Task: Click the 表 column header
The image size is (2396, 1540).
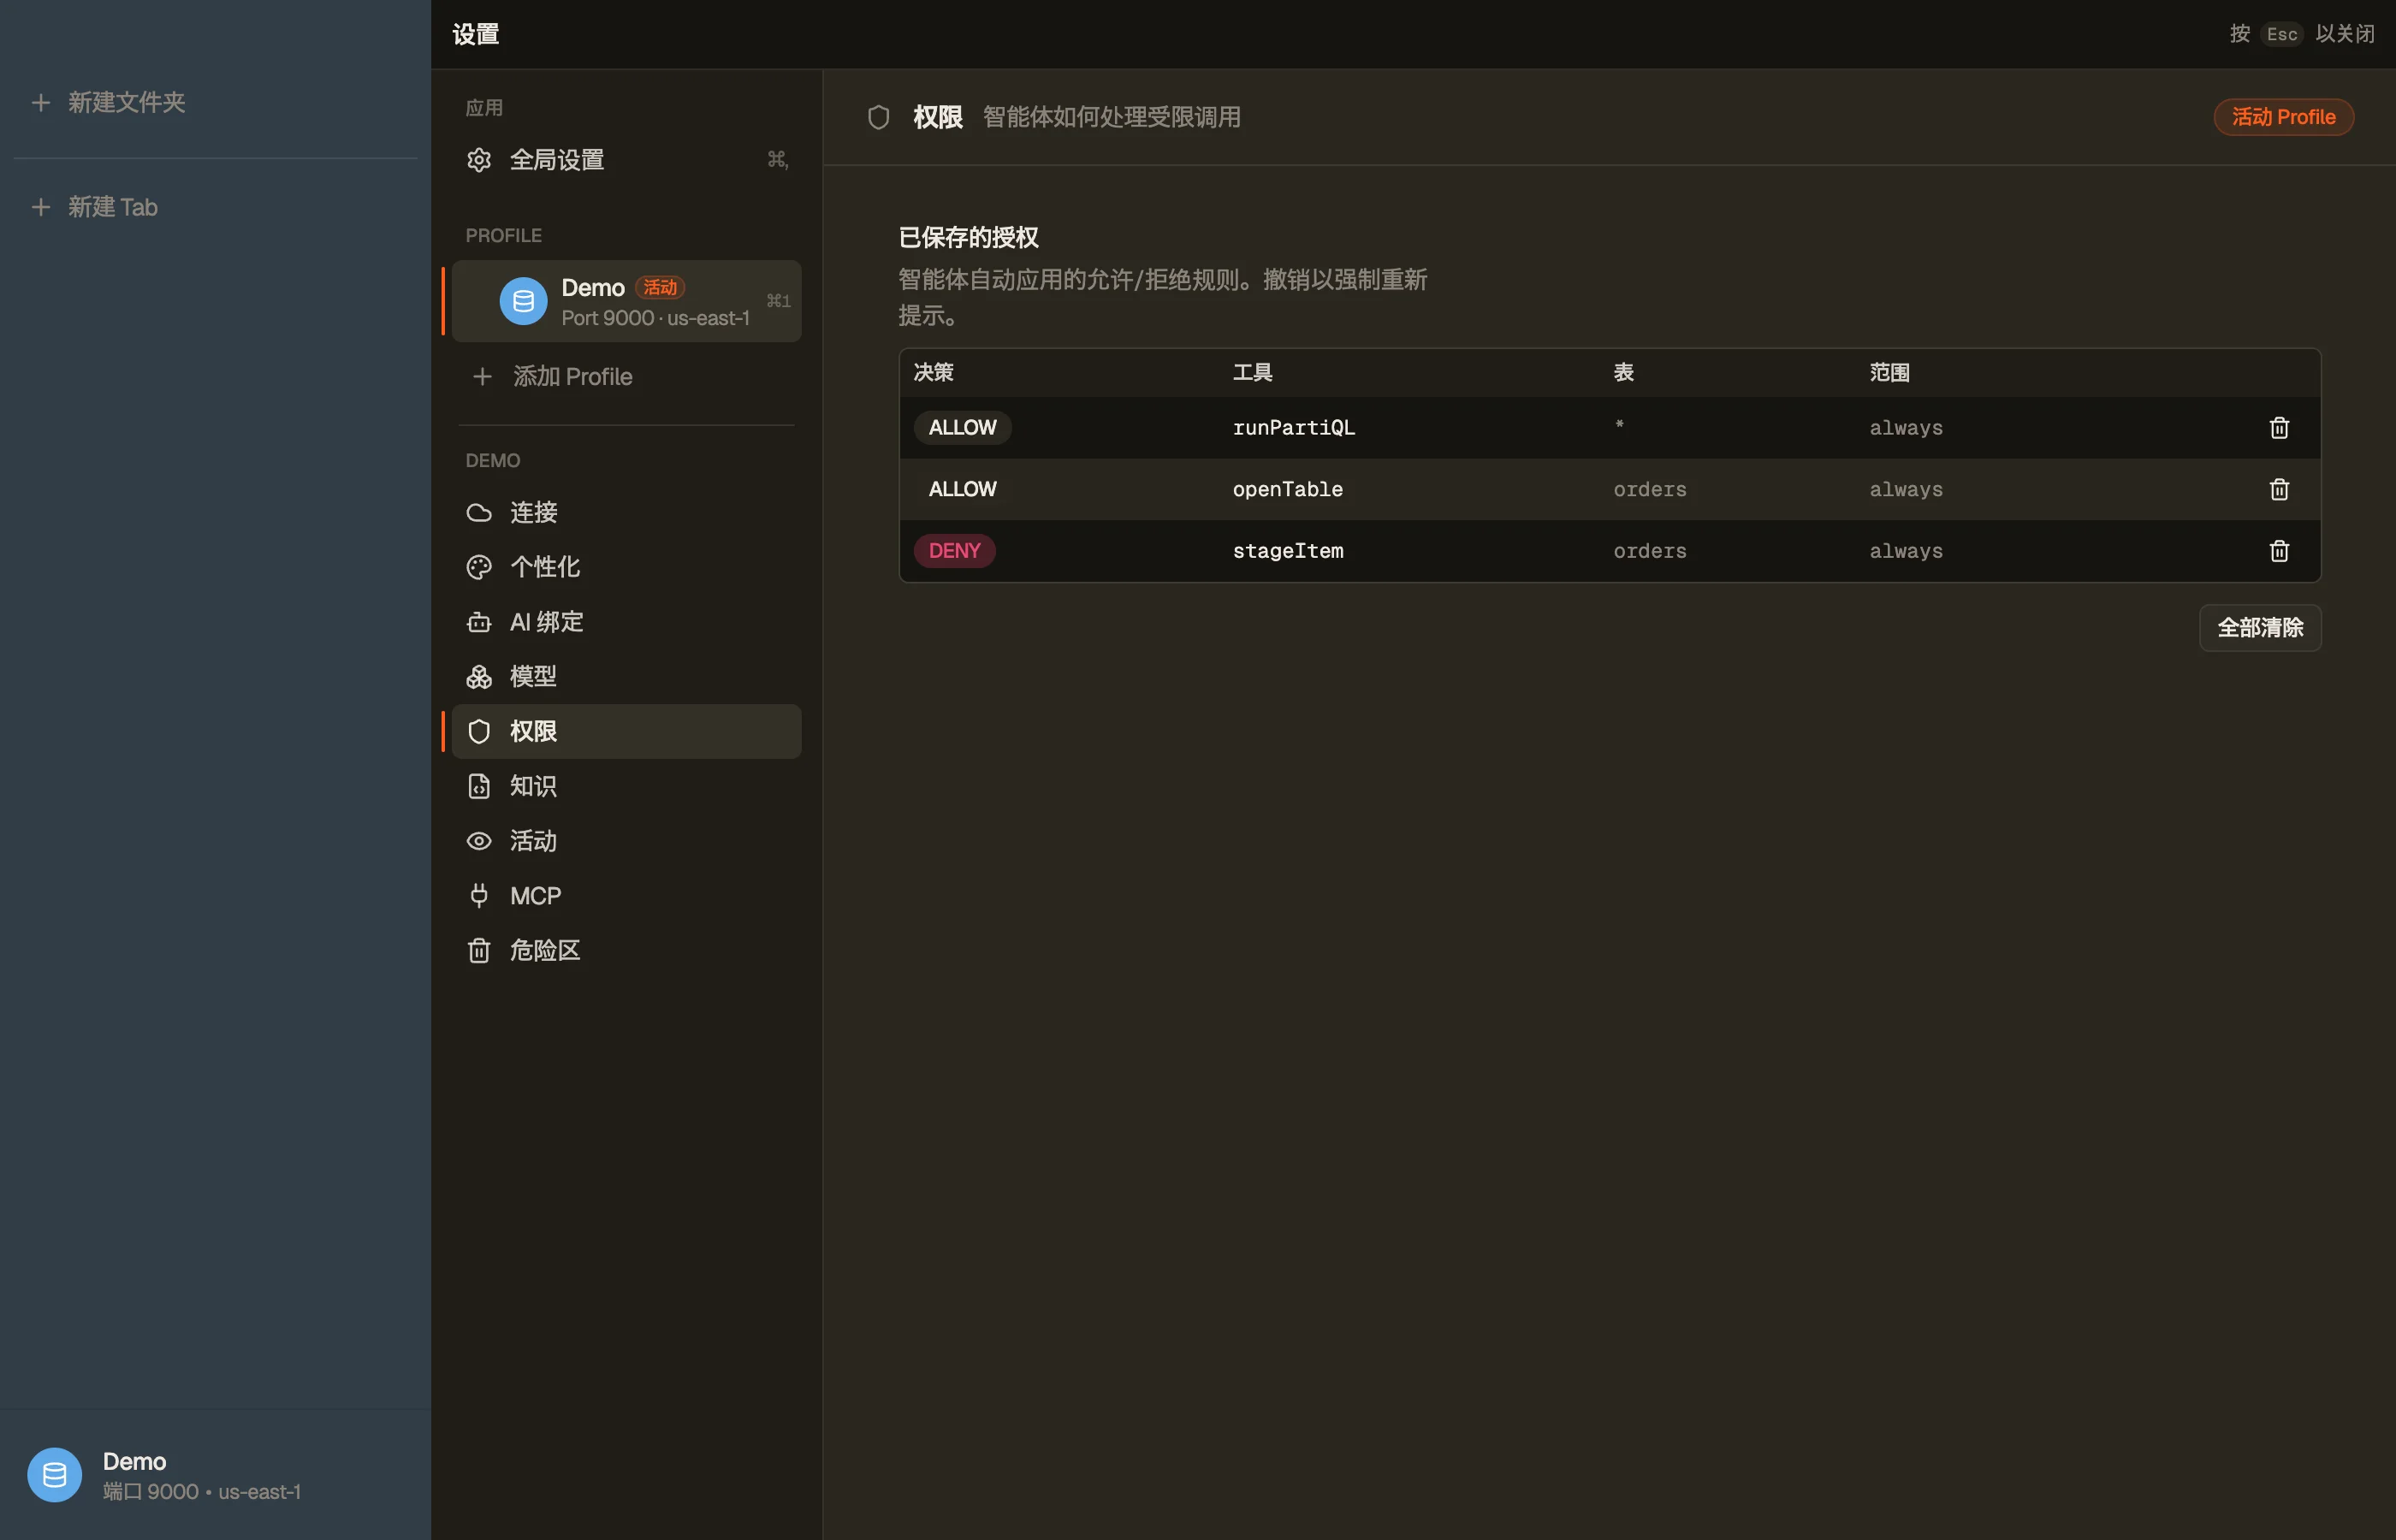Action: [x=1623, y=372]
